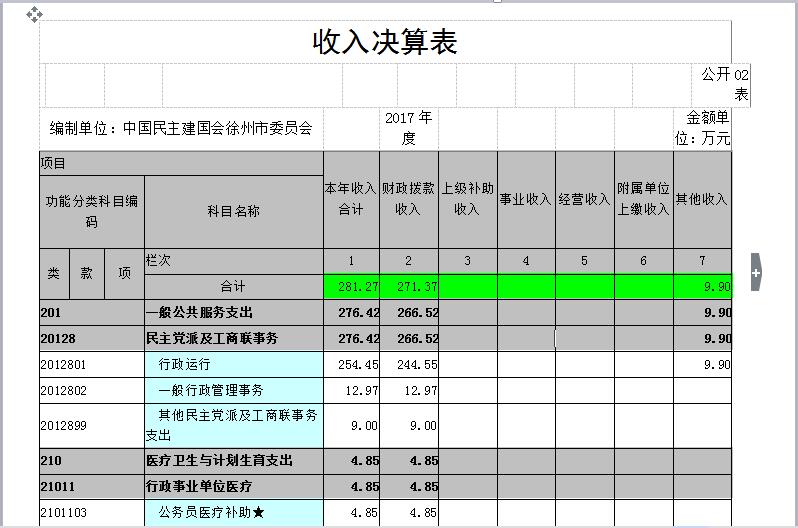Click the table move handle icon
Viewport: 798px width, 528px height.
point(34,14)
